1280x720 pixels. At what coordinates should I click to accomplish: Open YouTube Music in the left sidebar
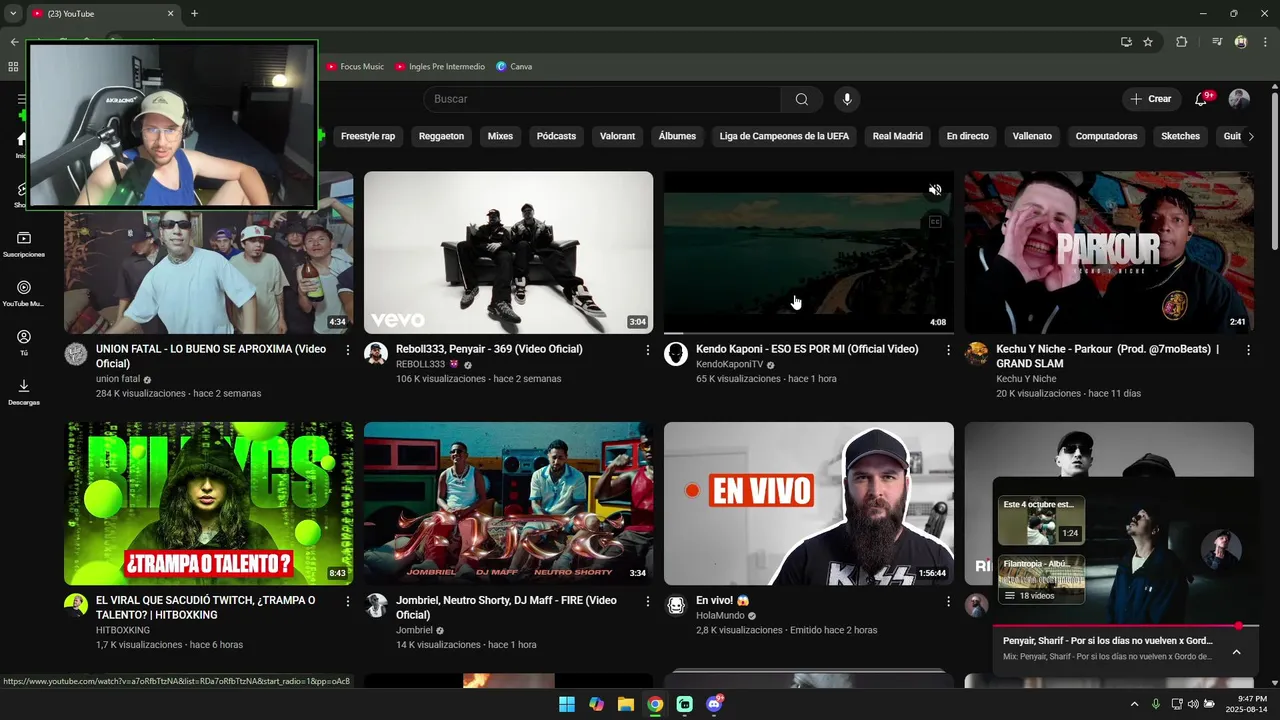pos(24,293)
